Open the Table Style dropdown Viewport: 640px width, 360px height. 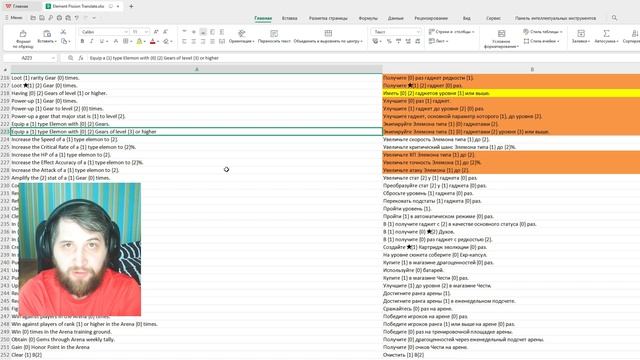543,32
